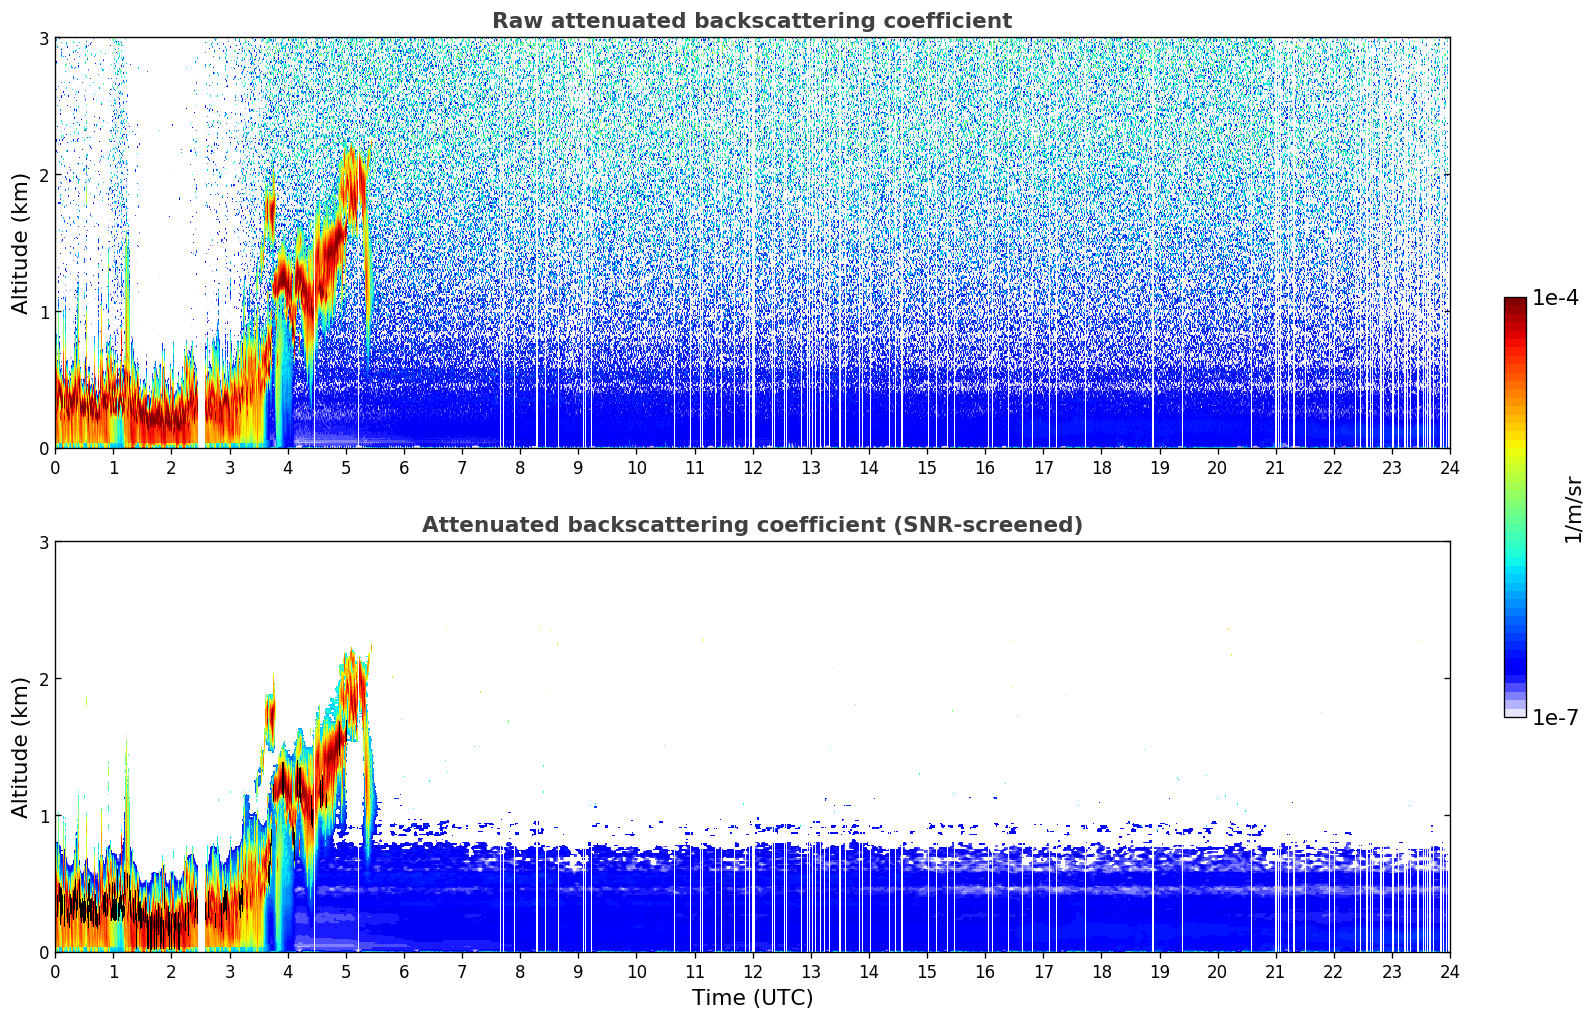Click the pale bottom end of the colorbar
Screen dimensions: 1595x1020
pyautogui.click(x=1514, y=711)
